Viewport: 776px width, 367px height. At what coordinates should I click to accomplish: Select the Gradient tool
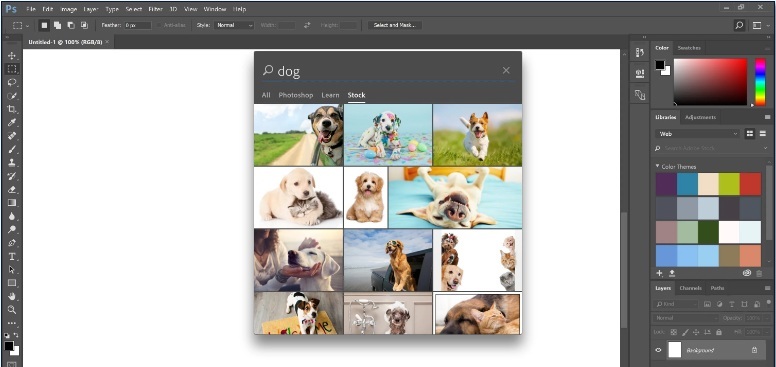(x=12, y=202)
